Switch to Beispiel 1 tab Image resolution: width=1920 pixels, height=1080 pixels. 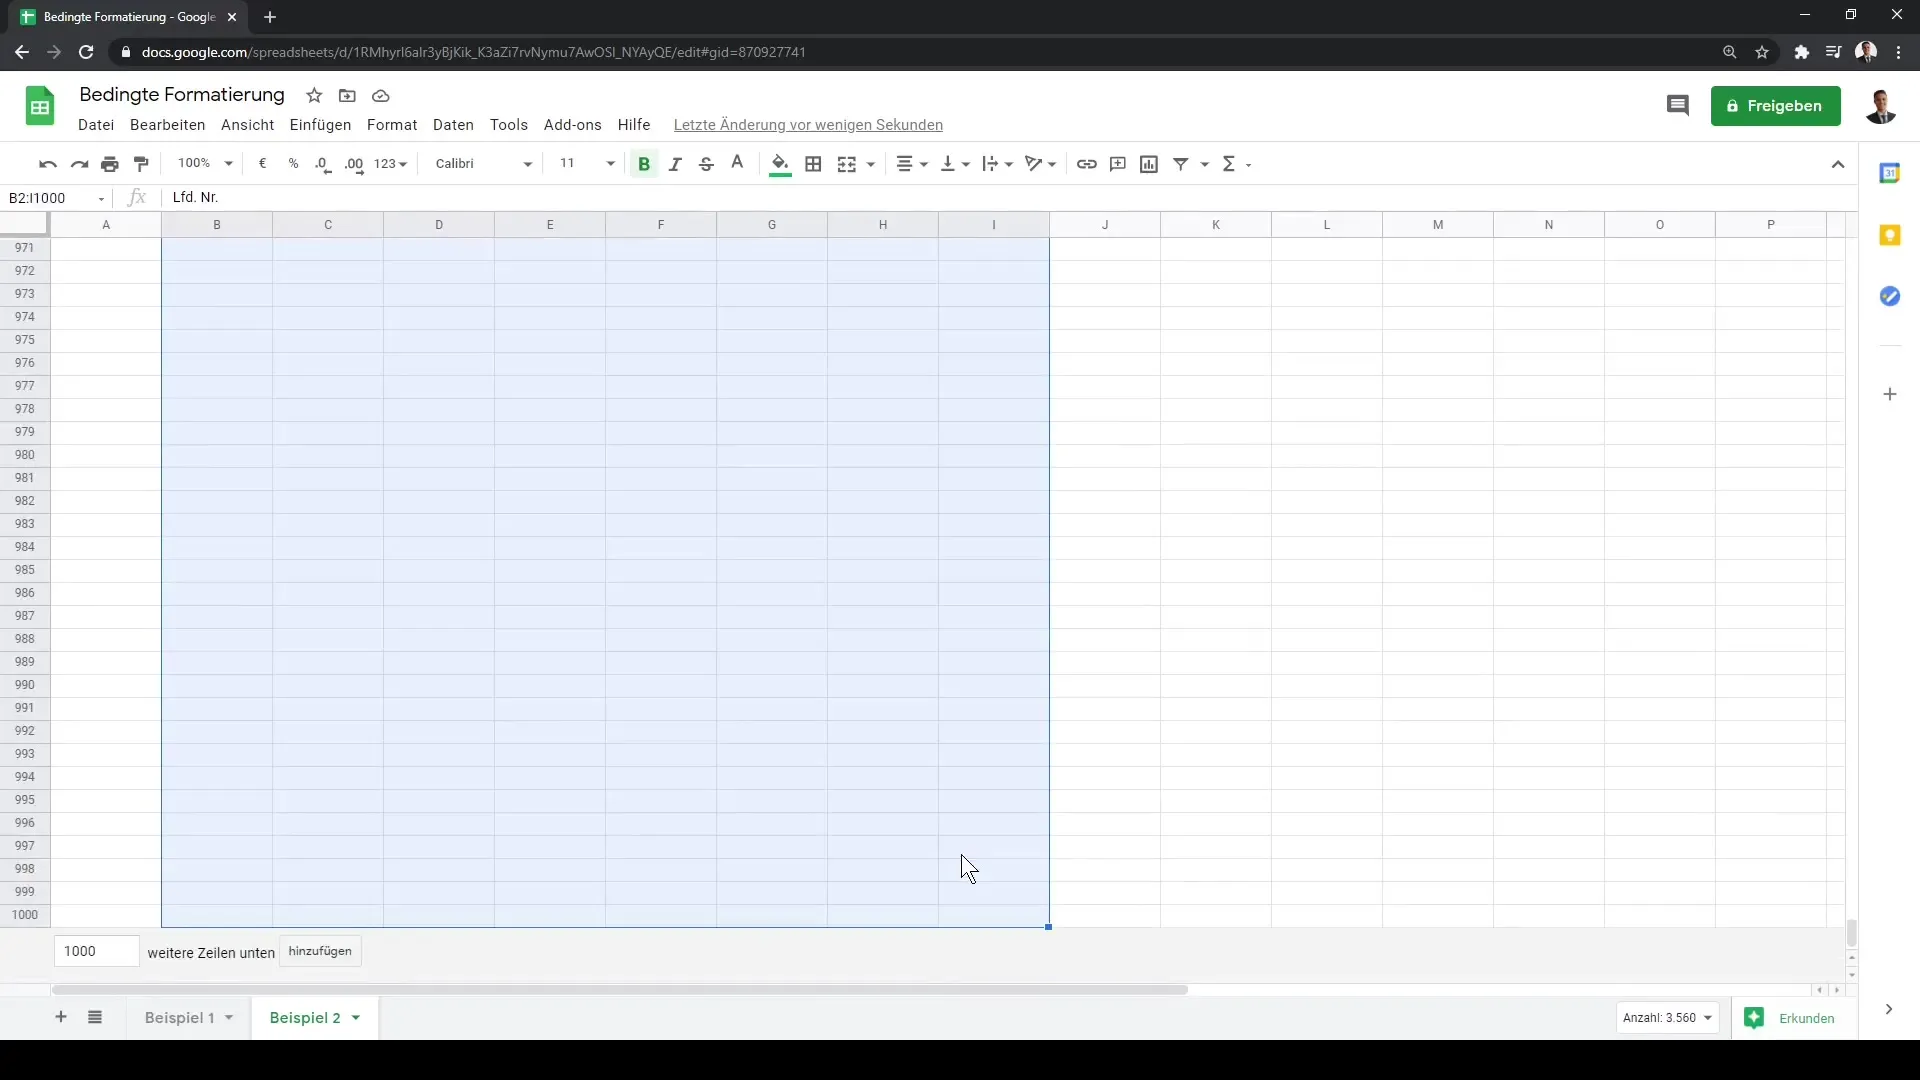[178, 1017]
